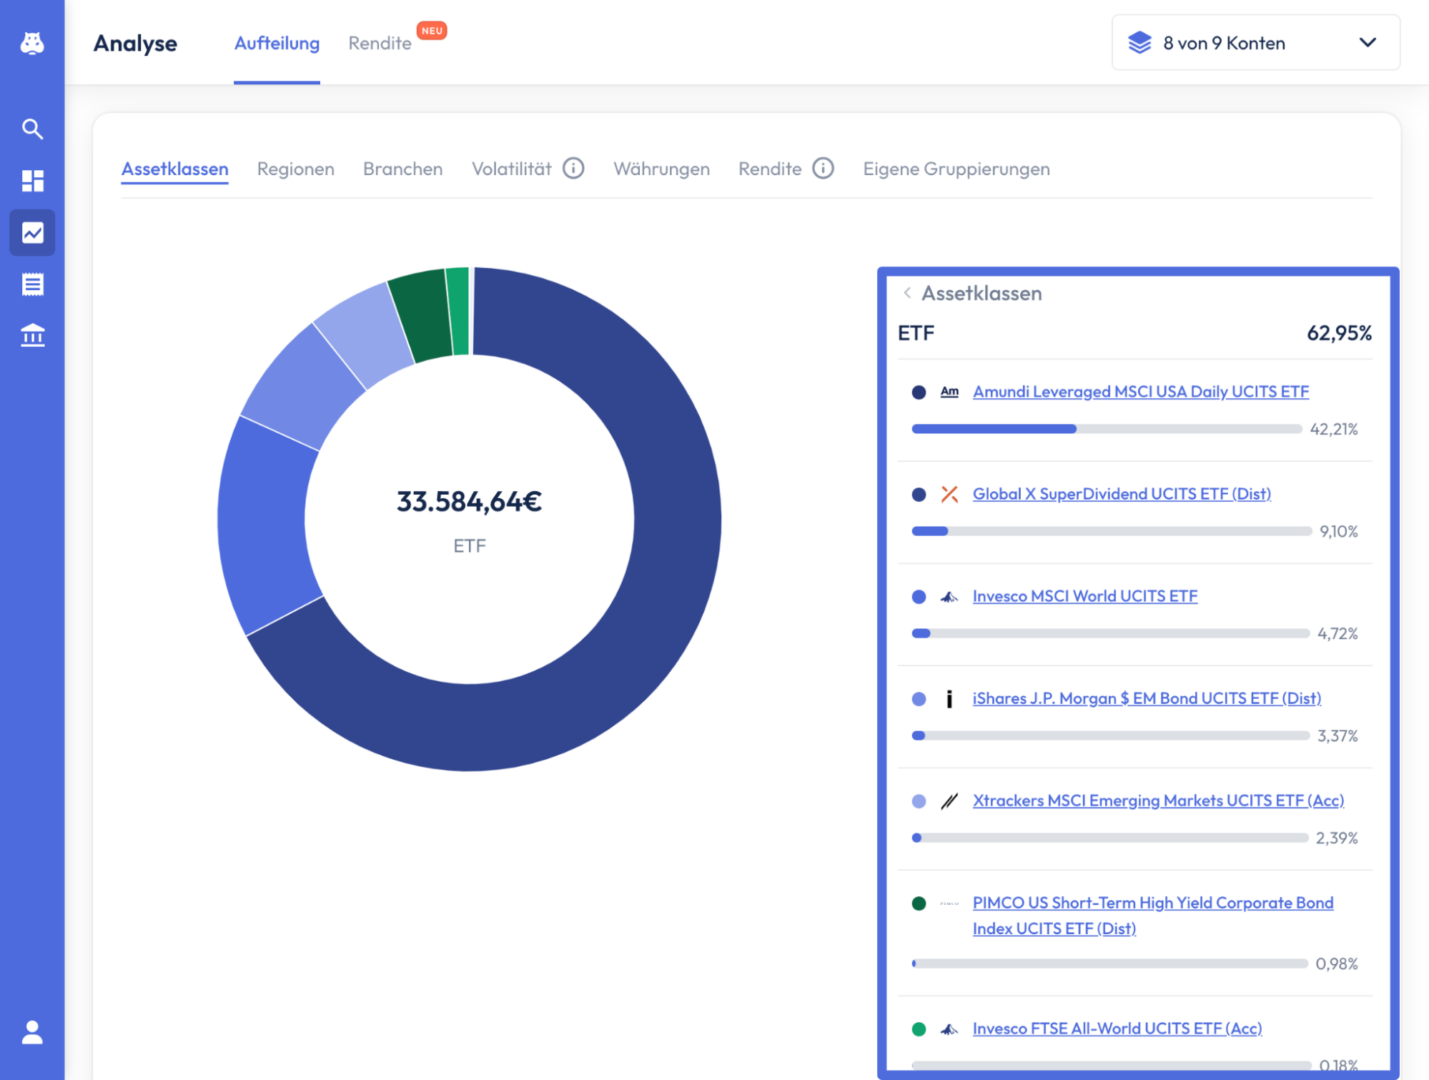The width and height of the screenshot is (1429, 1080).
Task: Open the activities list icon in the sidebar
Action: 32,285
